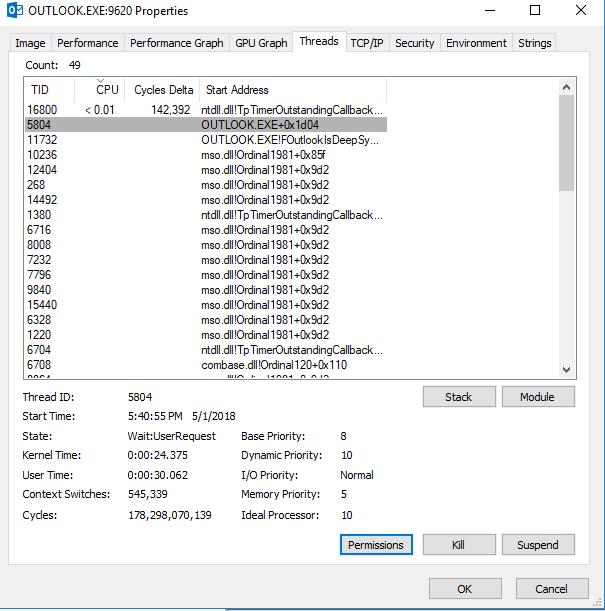The width and height of the screenshot is (605, 611).
Task: Select thread 6708 combase.dll row
Action: click(206, 365)
